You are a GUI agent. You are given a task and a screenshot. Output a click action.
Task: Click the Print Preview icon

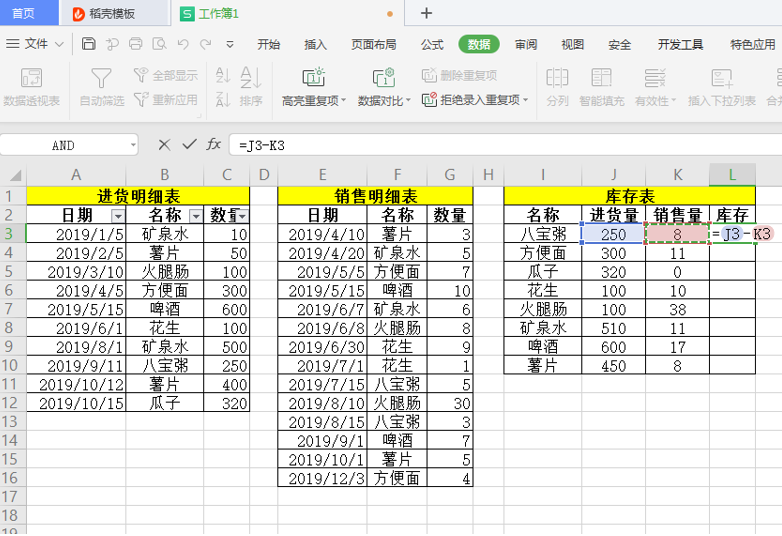[159, 44]
